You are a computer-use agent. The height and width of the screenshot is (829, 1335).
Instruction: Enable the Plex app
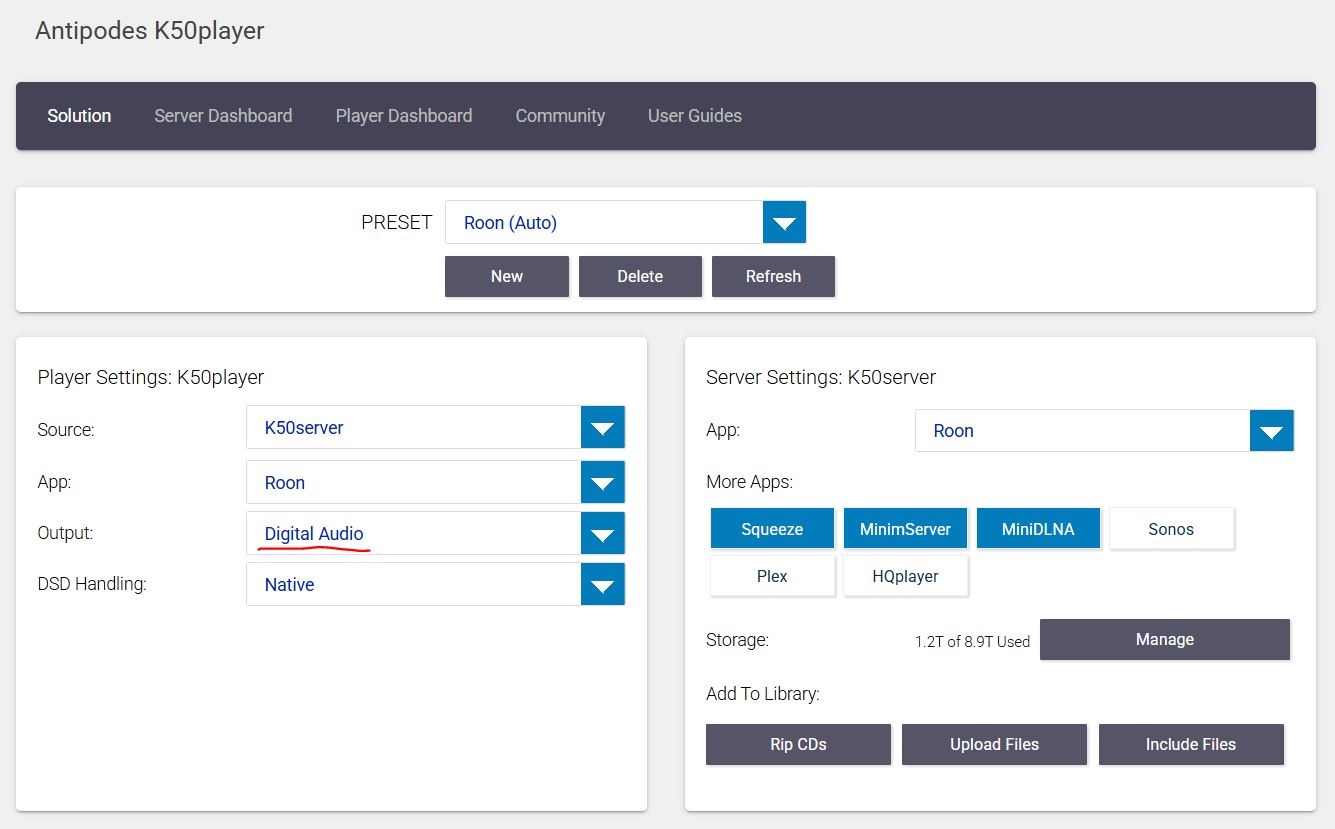tap(772, 576)
